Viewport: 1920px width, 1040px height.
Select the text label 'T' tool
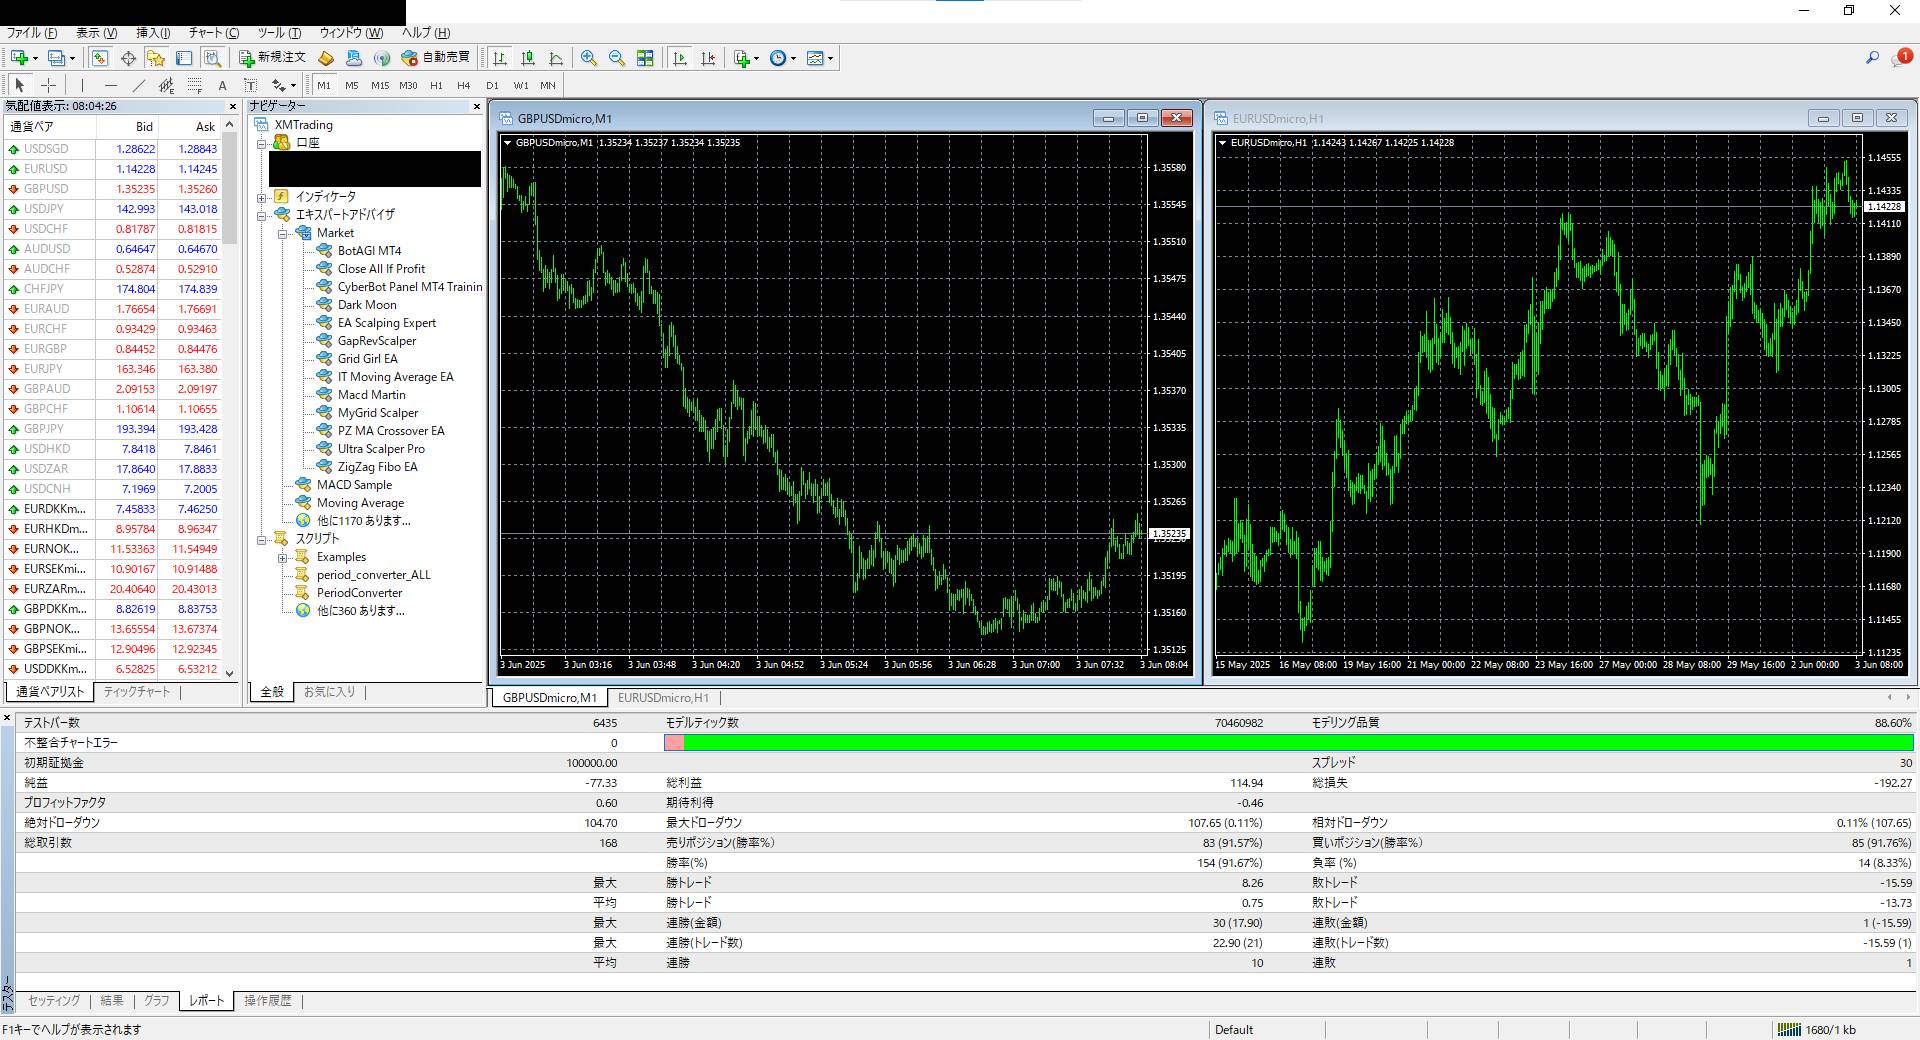coord(251,85)
